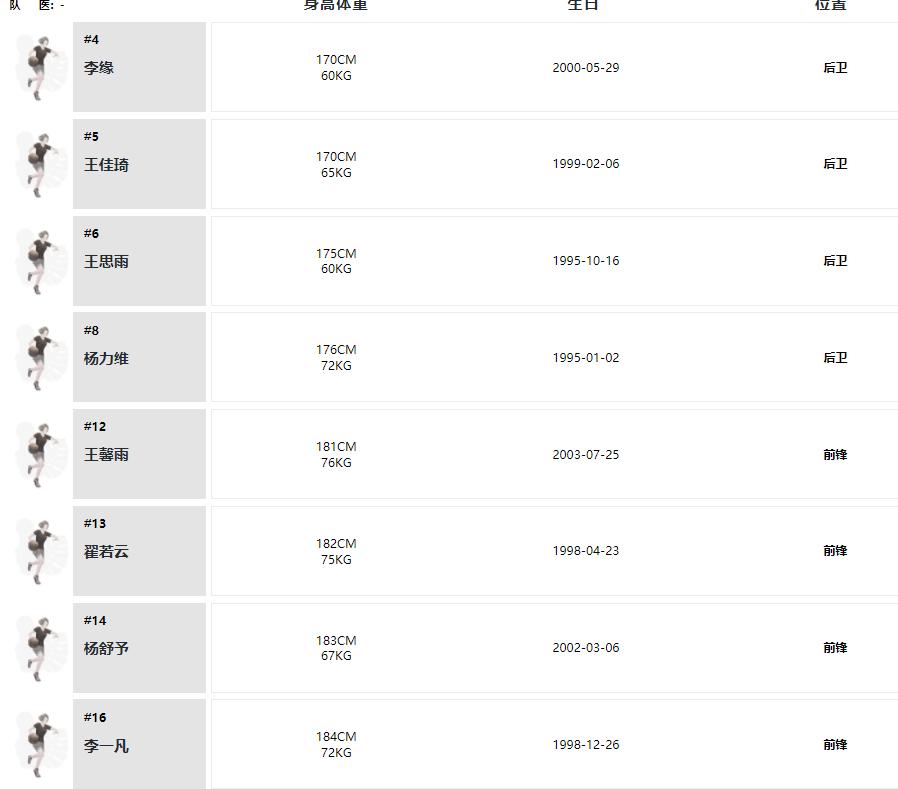Click player avatar of #16 李一凡
This screenshot has width=898, height=789.
(x=40, y=745)
